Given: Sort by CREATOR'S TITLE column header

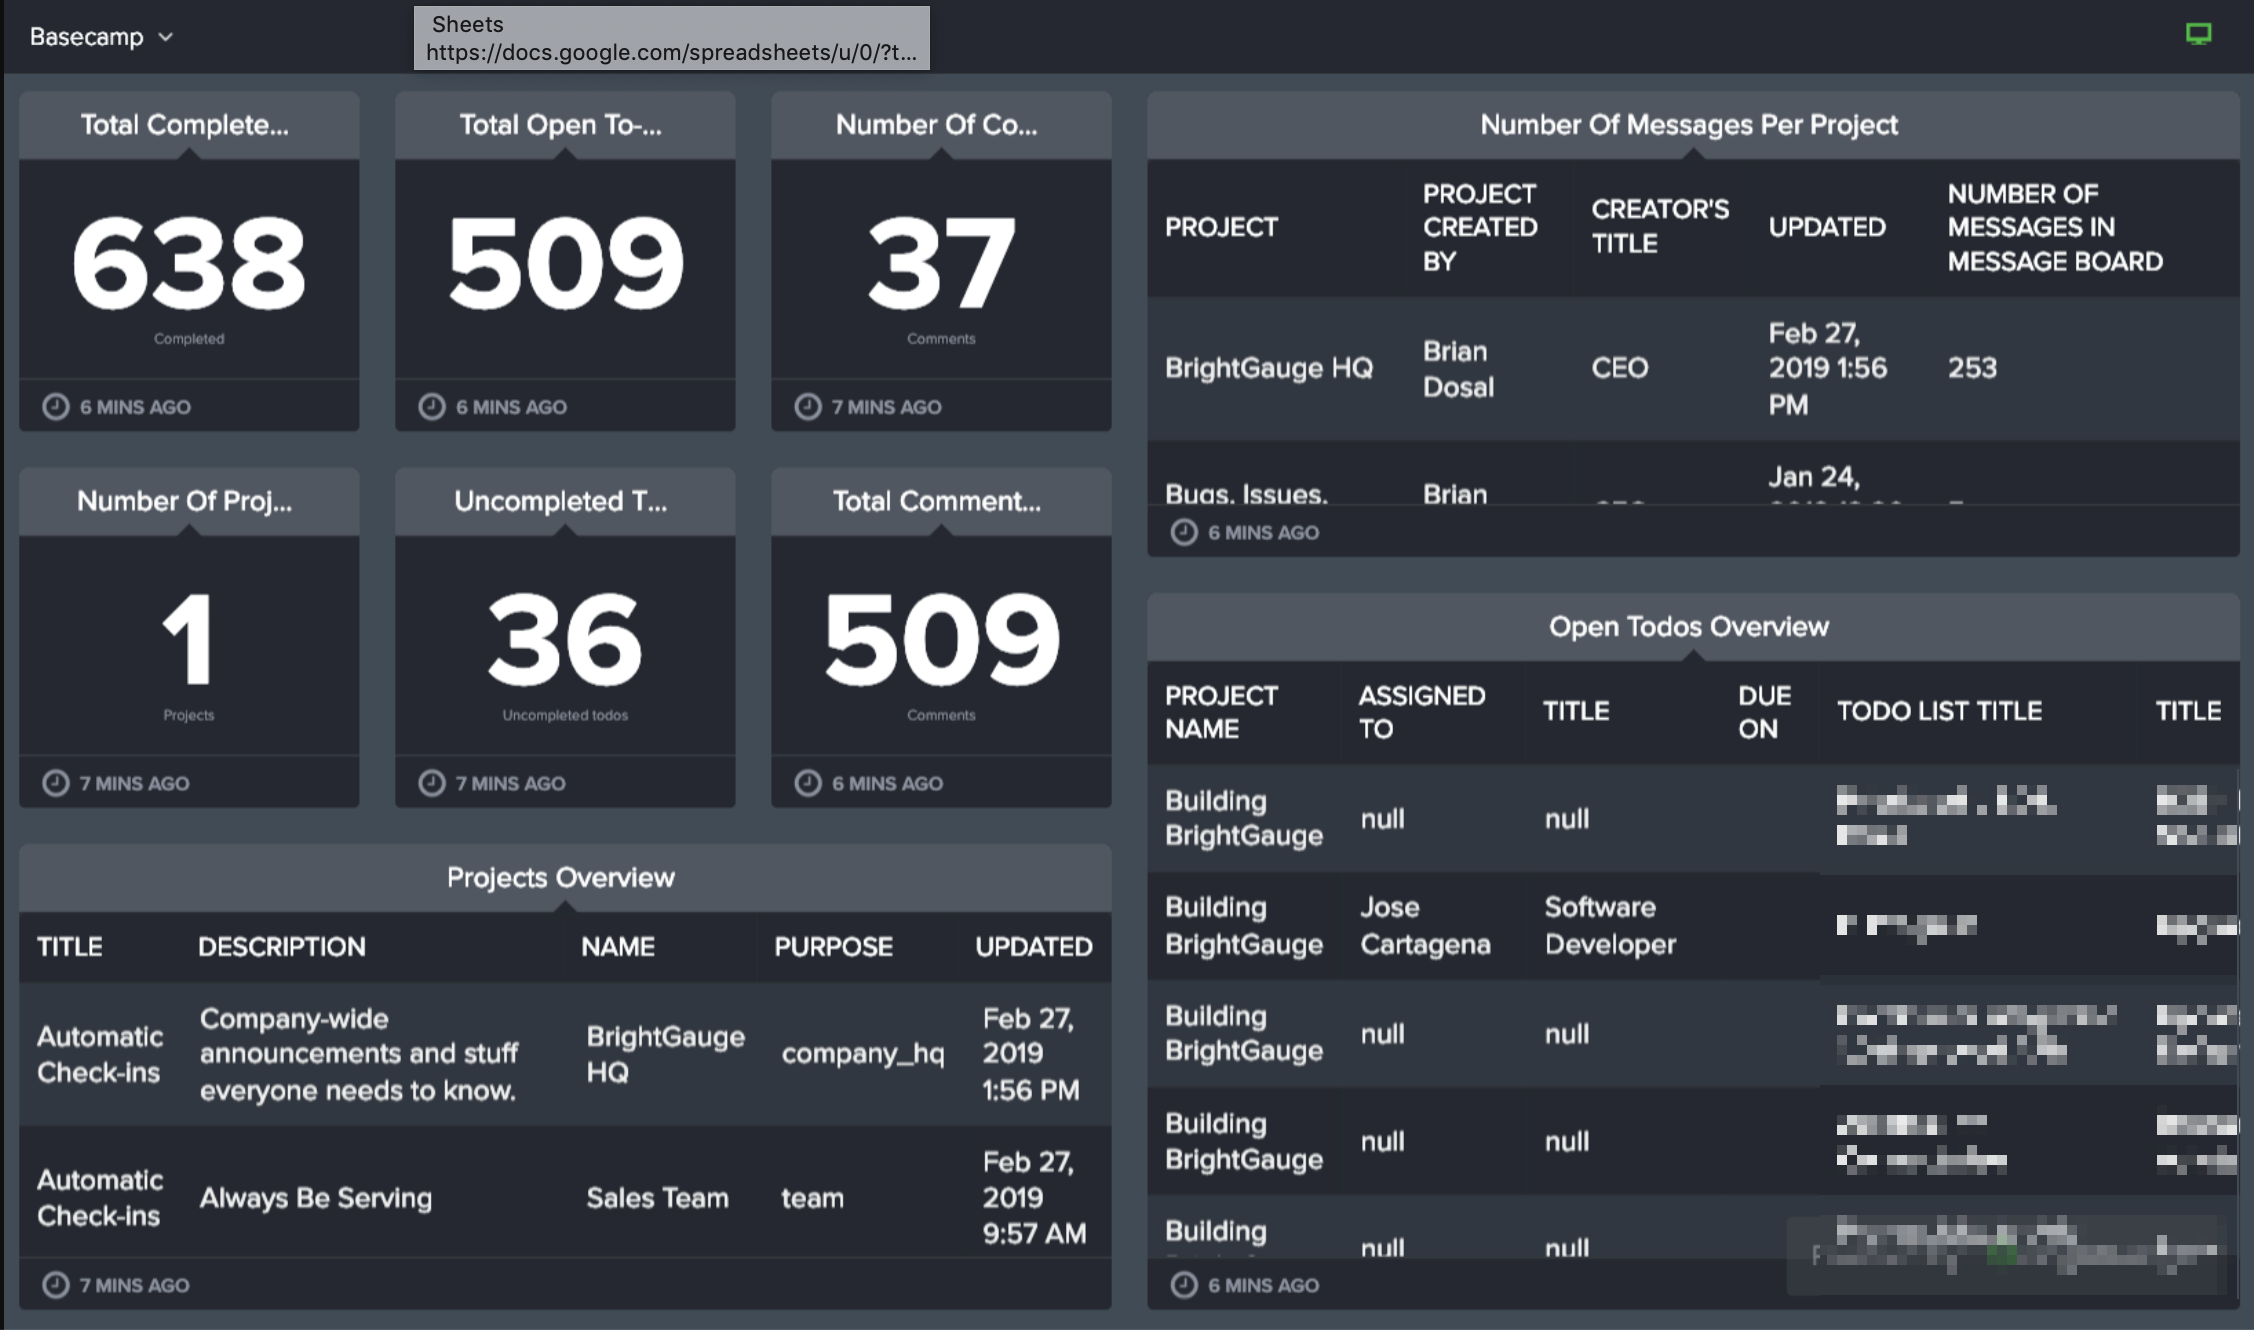Looking at the screenshot, I should click(x=1660, y=226).
